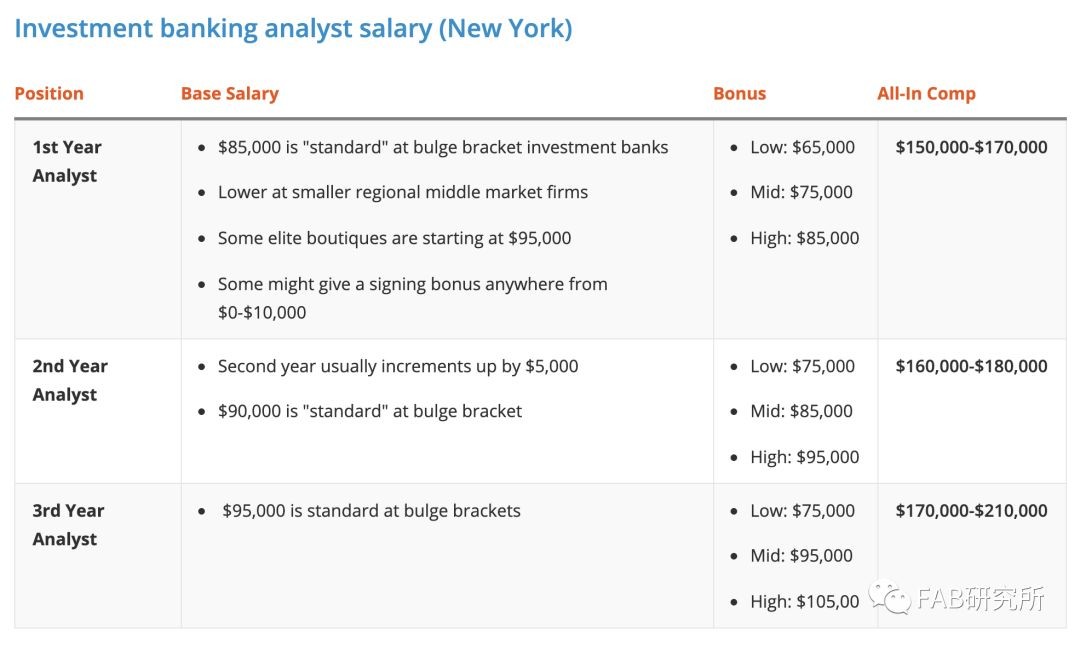
Task: Click the Bonus column header
Action: click(739, 94)
